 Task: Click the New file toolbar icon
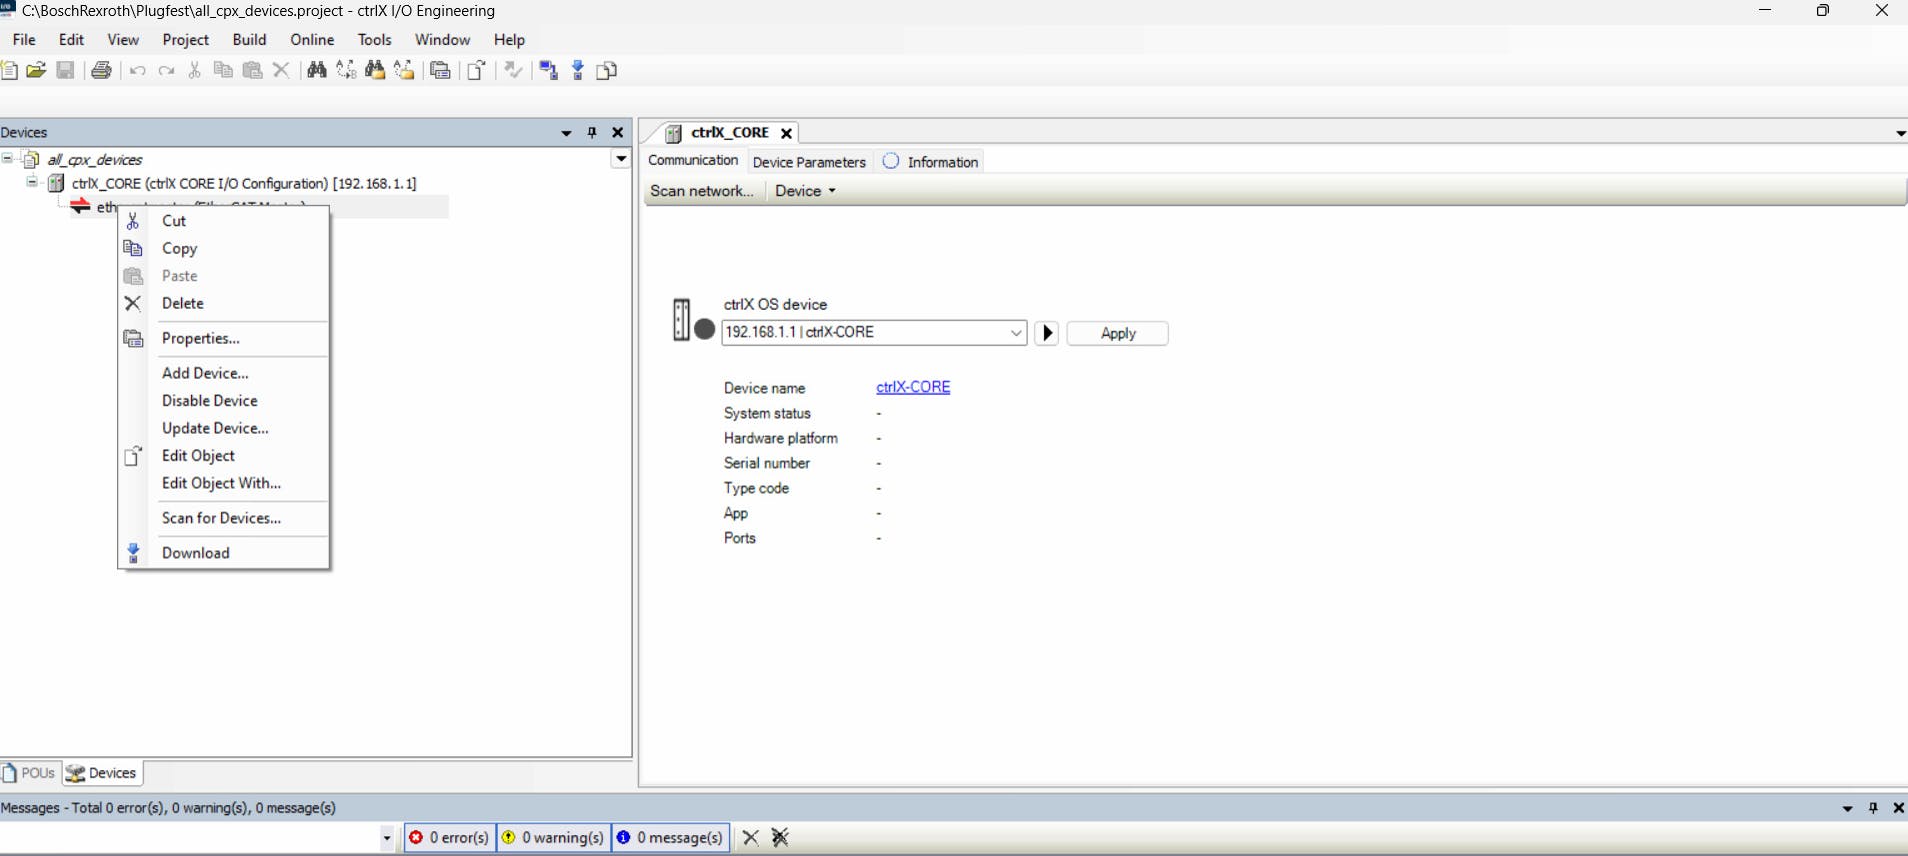[x=9, y=70]
